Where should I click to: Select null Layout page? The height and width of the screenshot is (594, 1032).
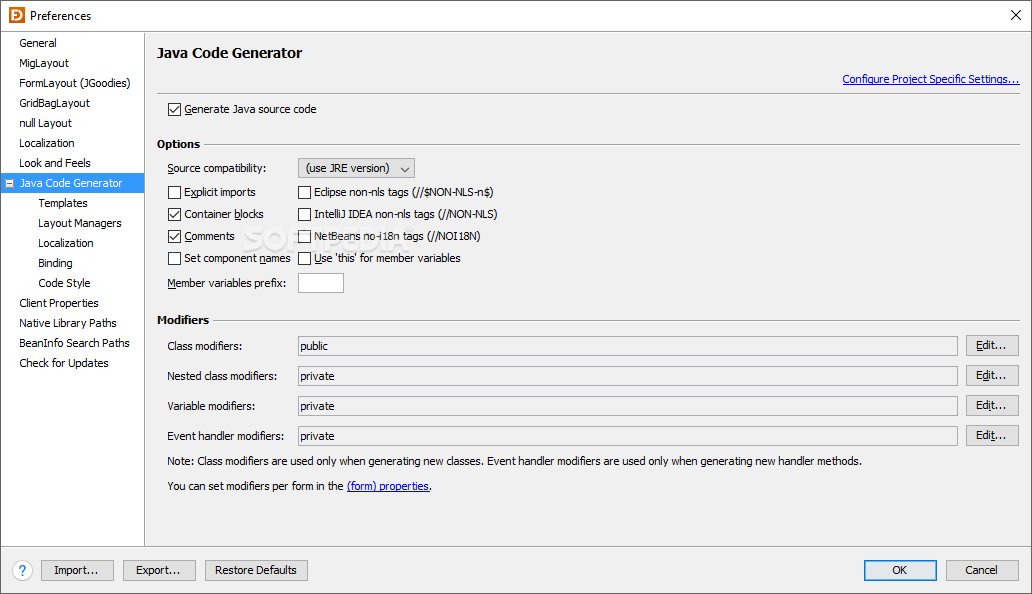coord(45,124)
